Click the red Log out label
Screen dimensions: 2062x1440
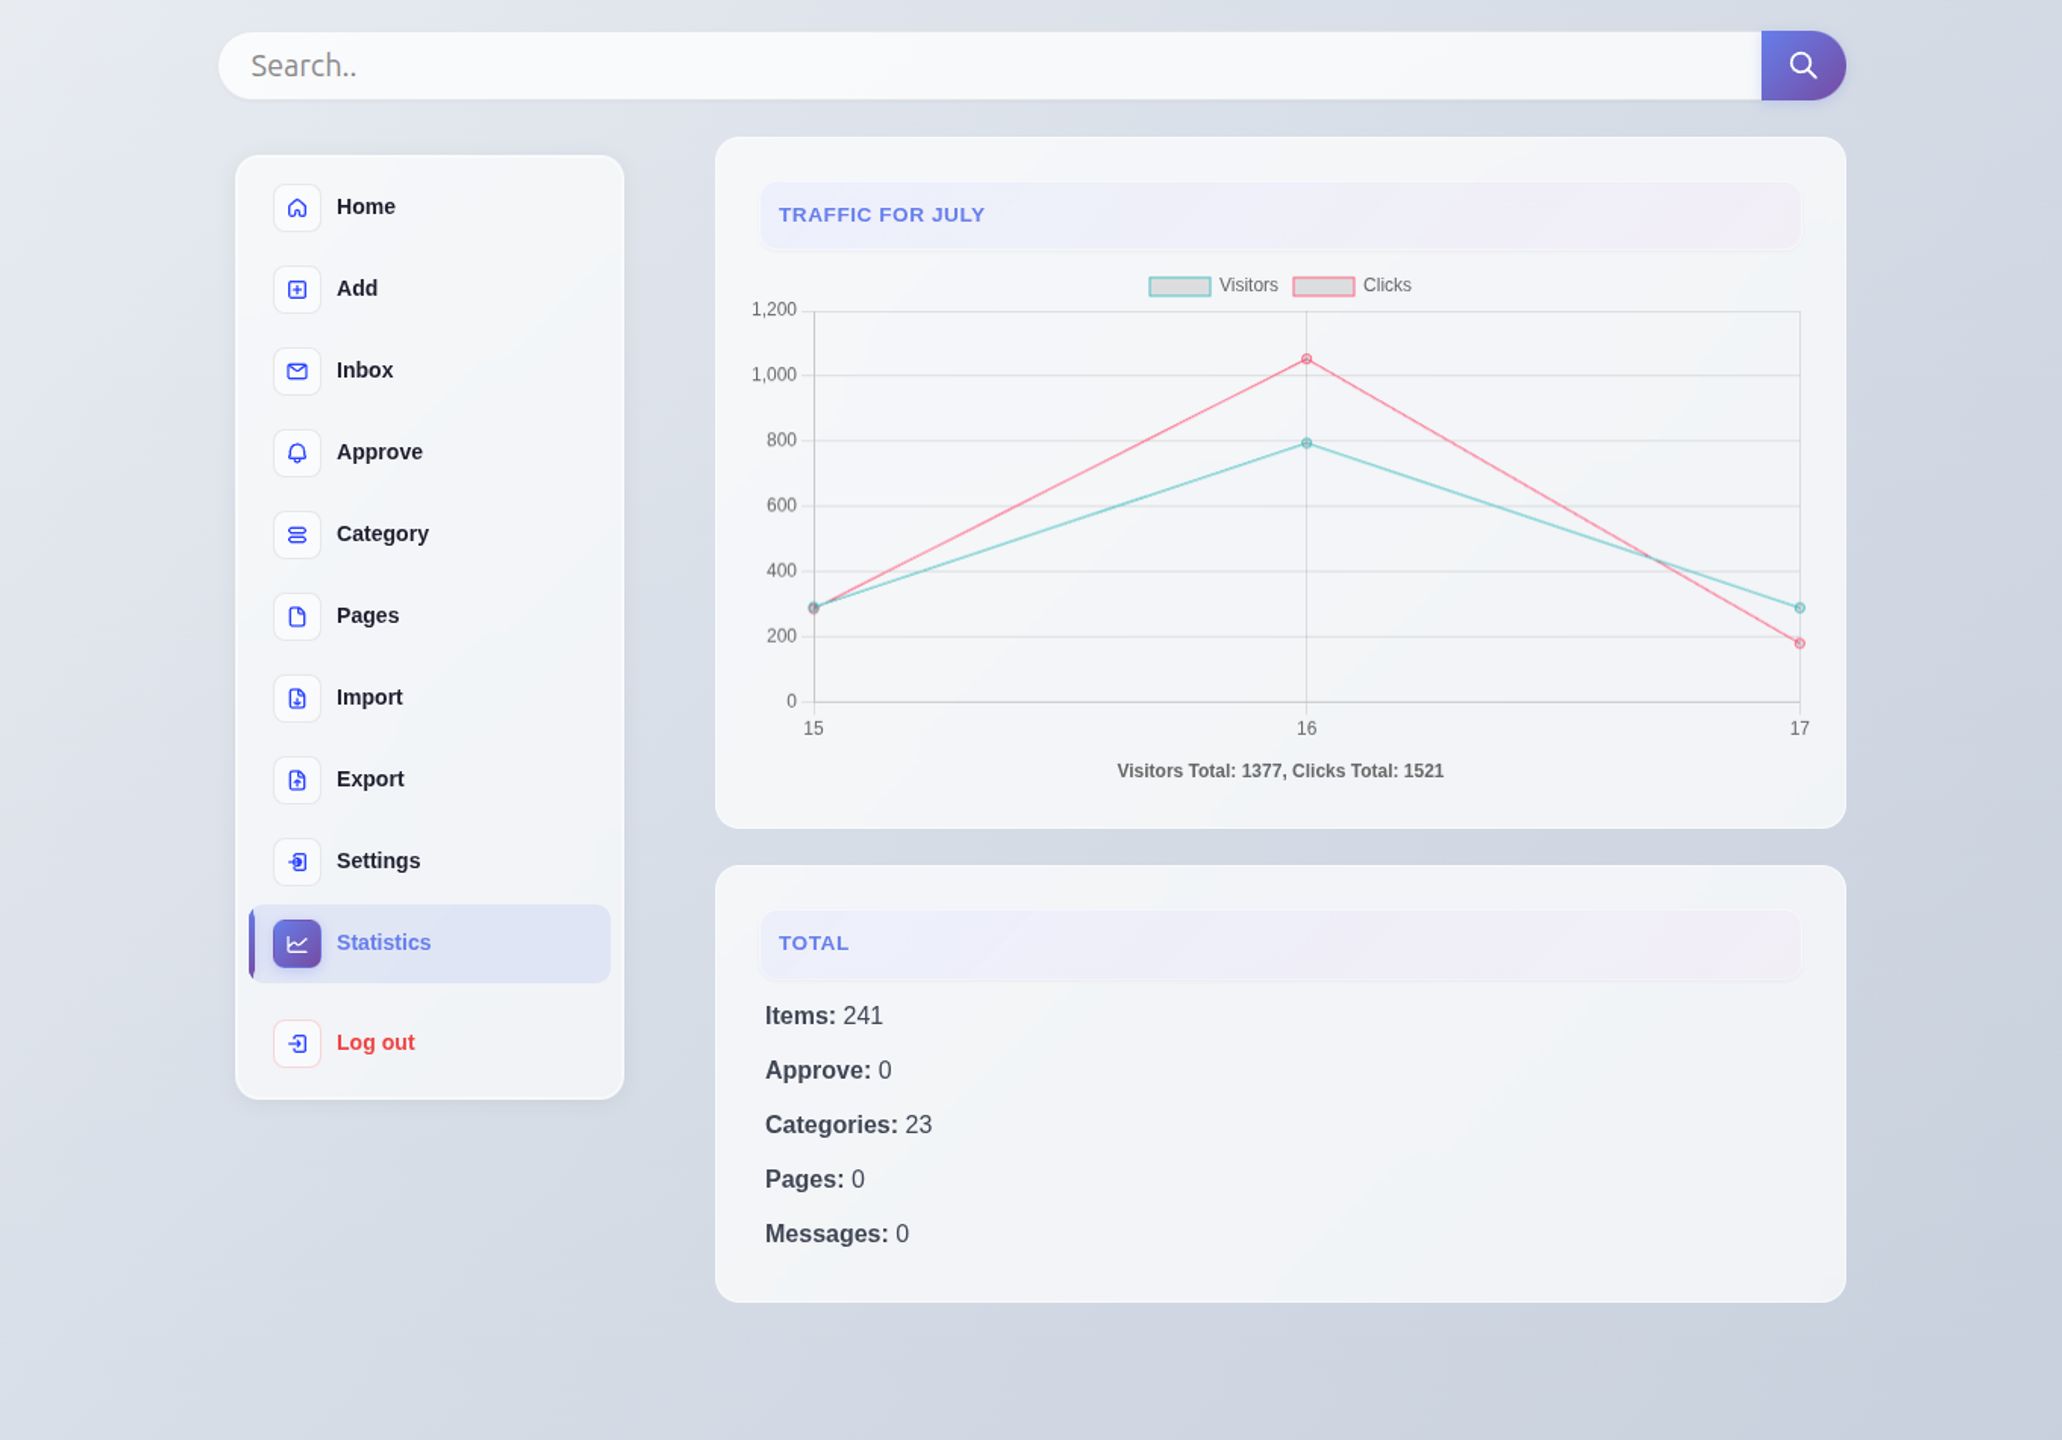click(x=375, y=1043)
